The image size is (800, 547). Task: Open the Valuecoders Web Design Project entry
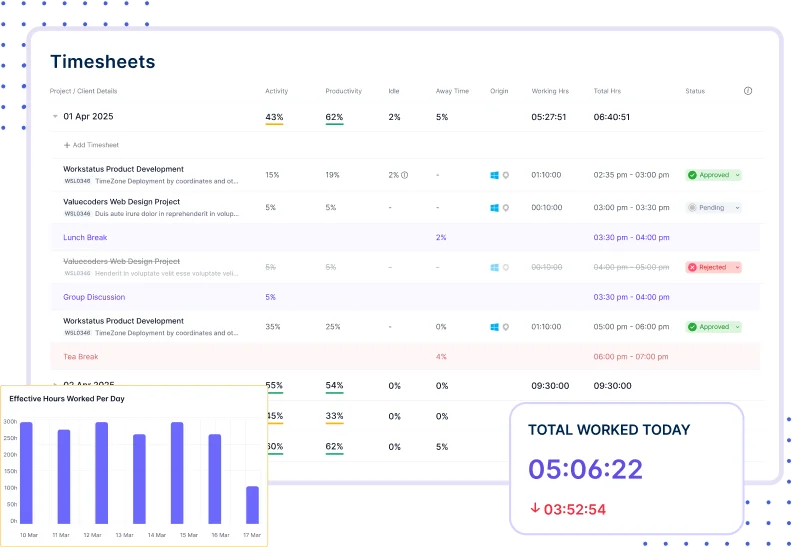click(x=119, y=202)
